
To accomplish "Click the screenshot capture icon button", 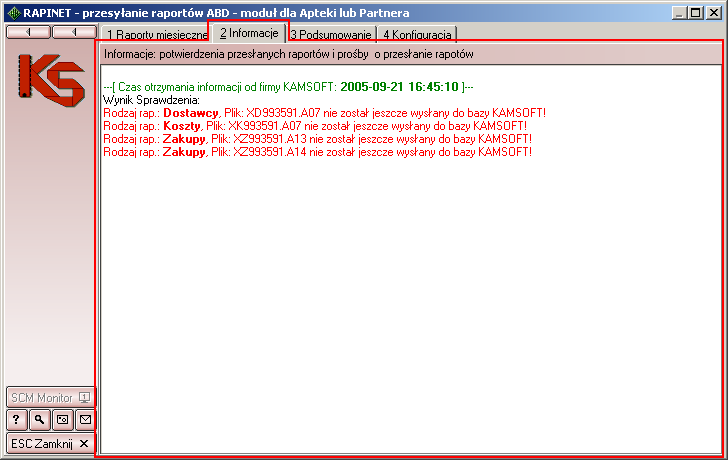I will [62, 420].
